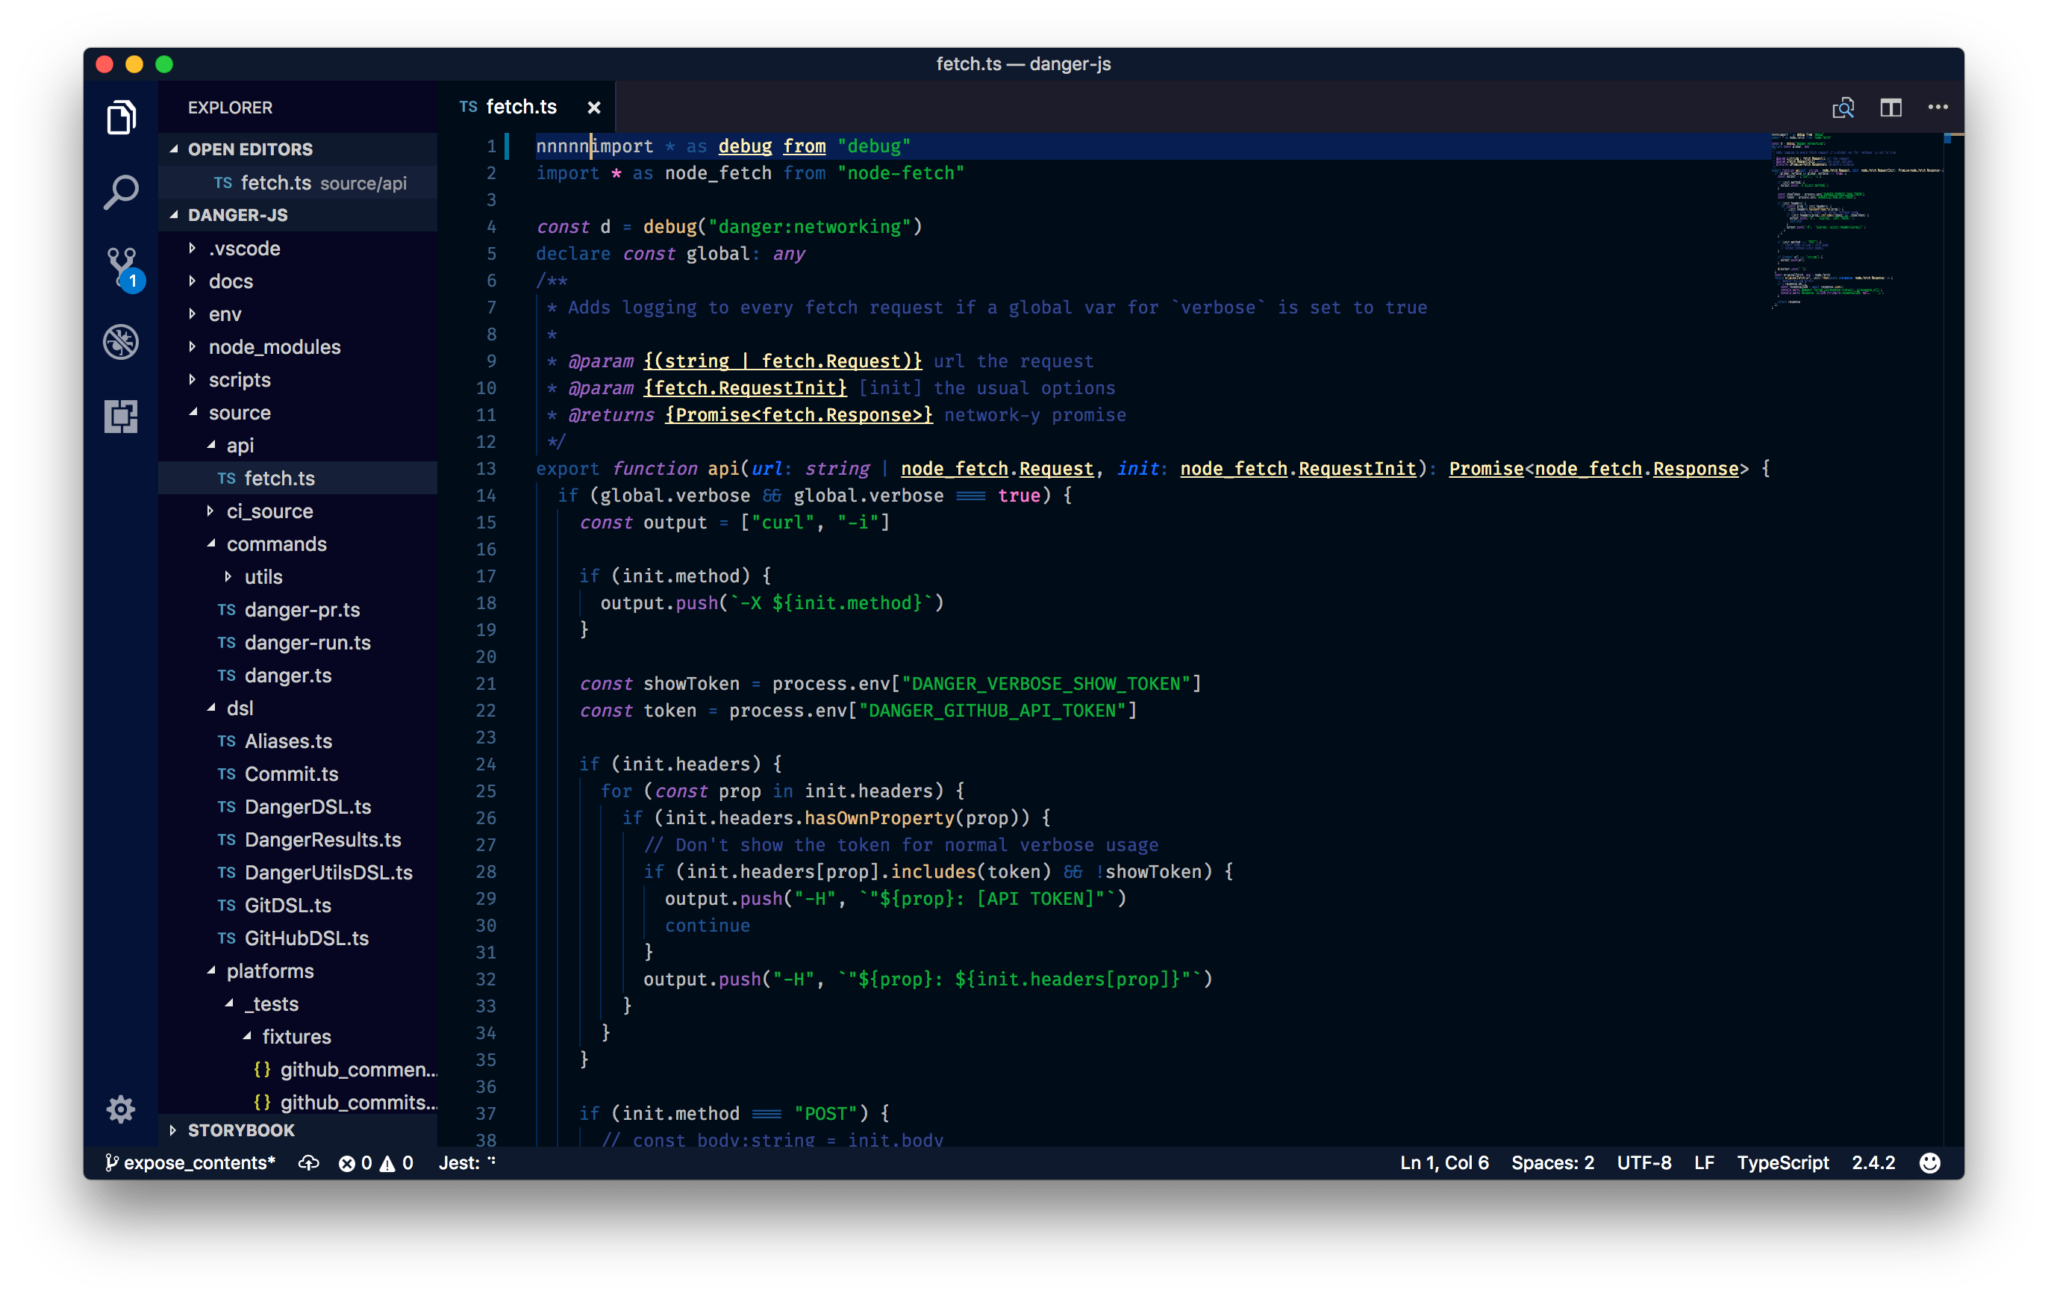Click TypeScript language mode in status bar

[1783, 1162]
